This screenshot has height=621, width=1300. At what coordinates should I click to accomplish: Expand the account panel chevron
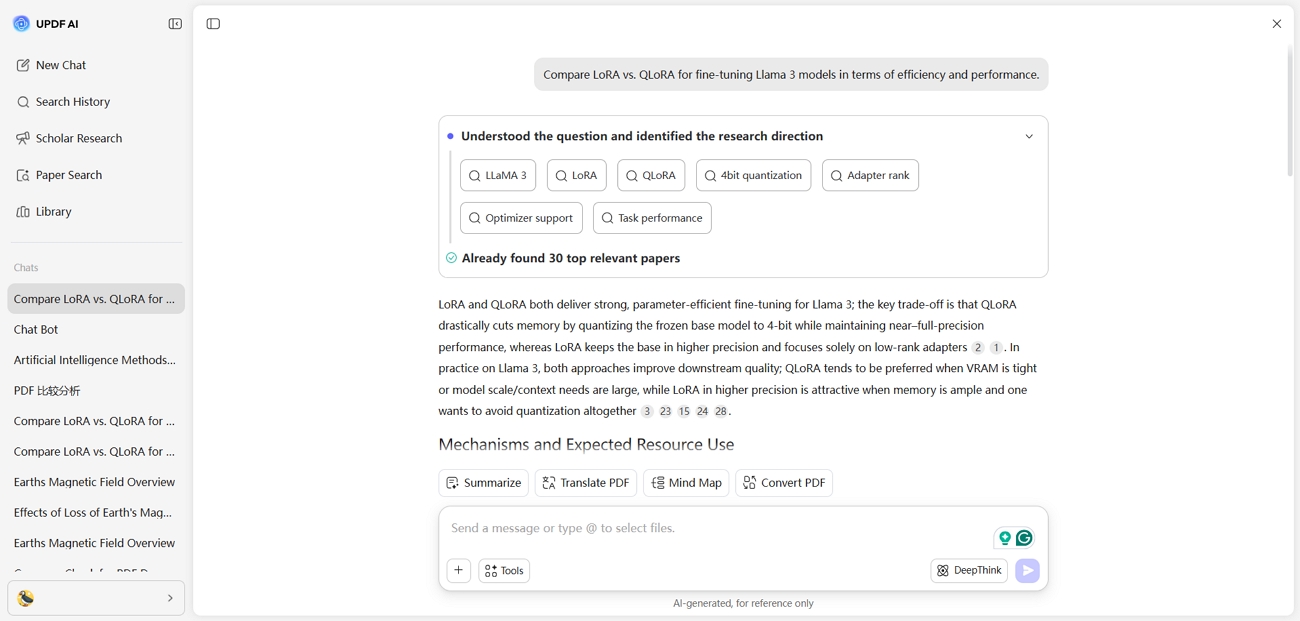[170, 598]
